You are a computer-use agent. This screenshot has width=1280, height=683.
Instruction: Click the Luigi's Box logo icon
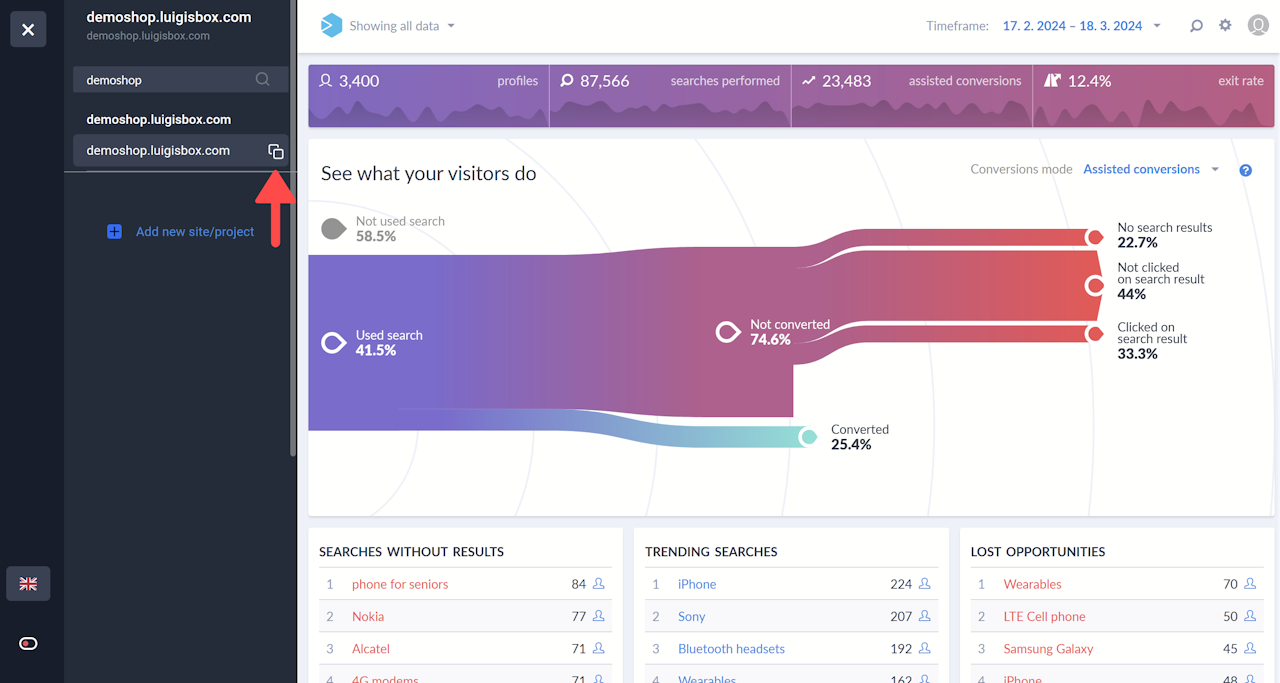[331, 26]
